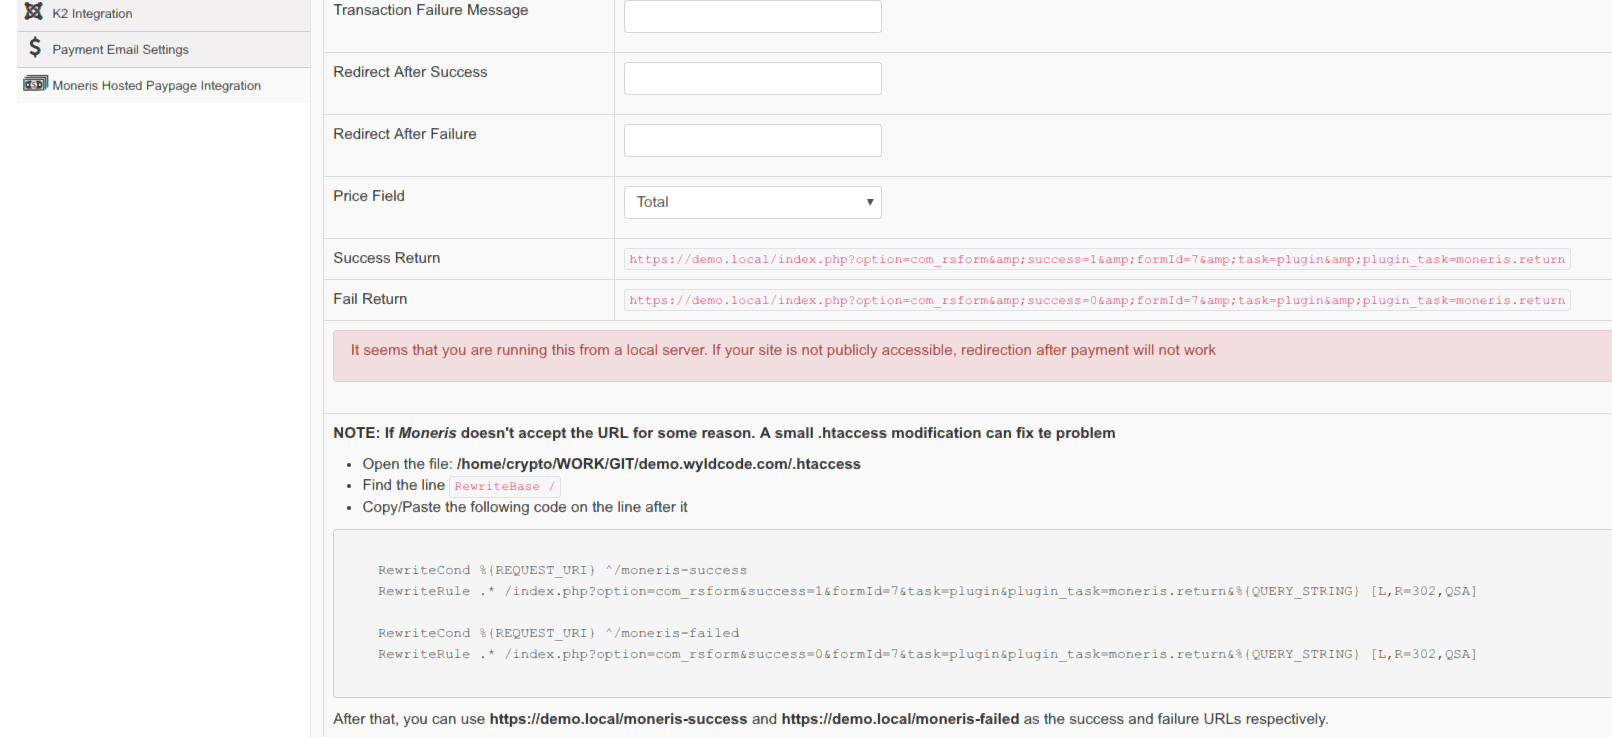The image size is (1612, 737).
Task: Click the moneris-success RewriteCond line
Action: point(562,571)
